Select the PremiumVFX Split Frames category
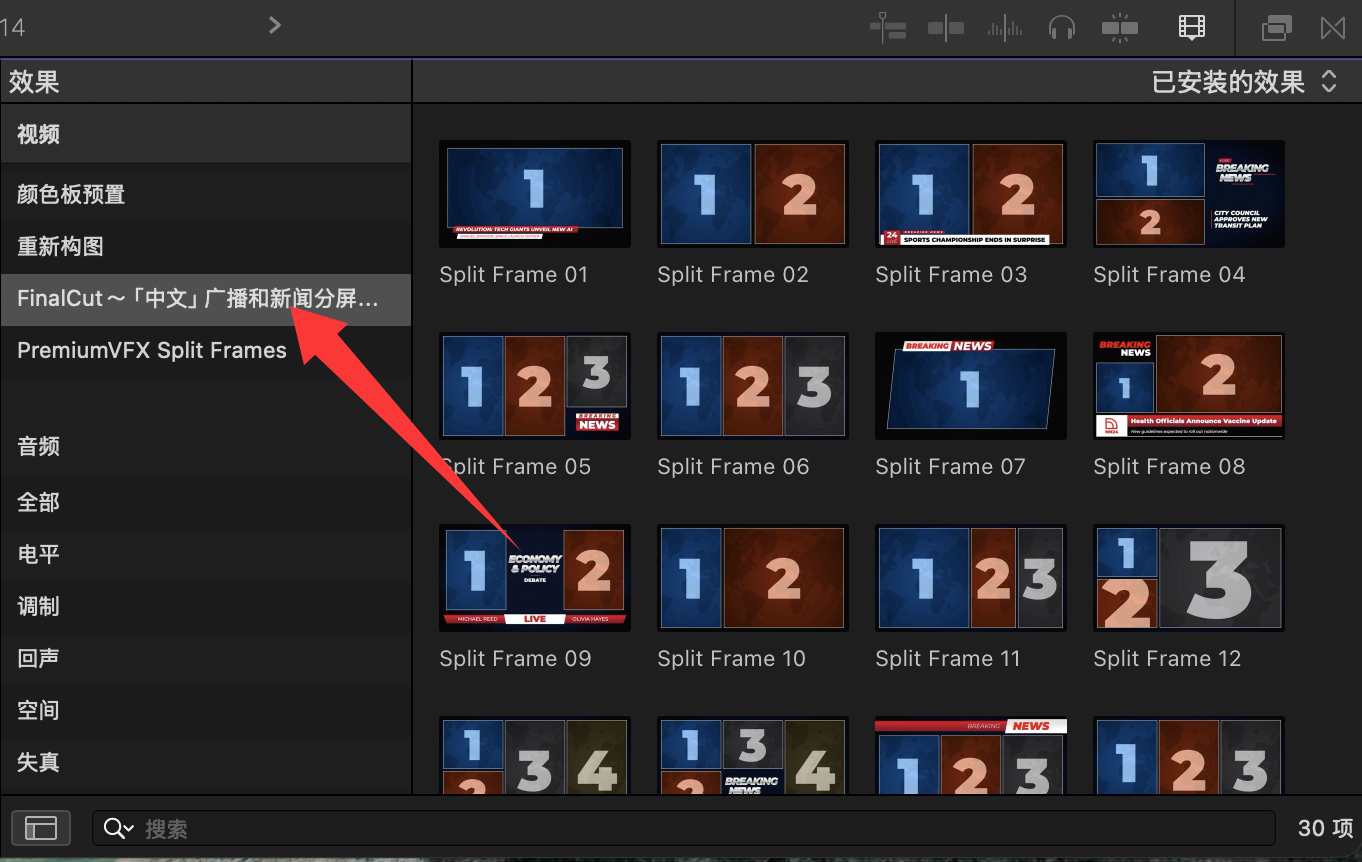This screenshot has height=862, width=1362. (x=152, y=350)
